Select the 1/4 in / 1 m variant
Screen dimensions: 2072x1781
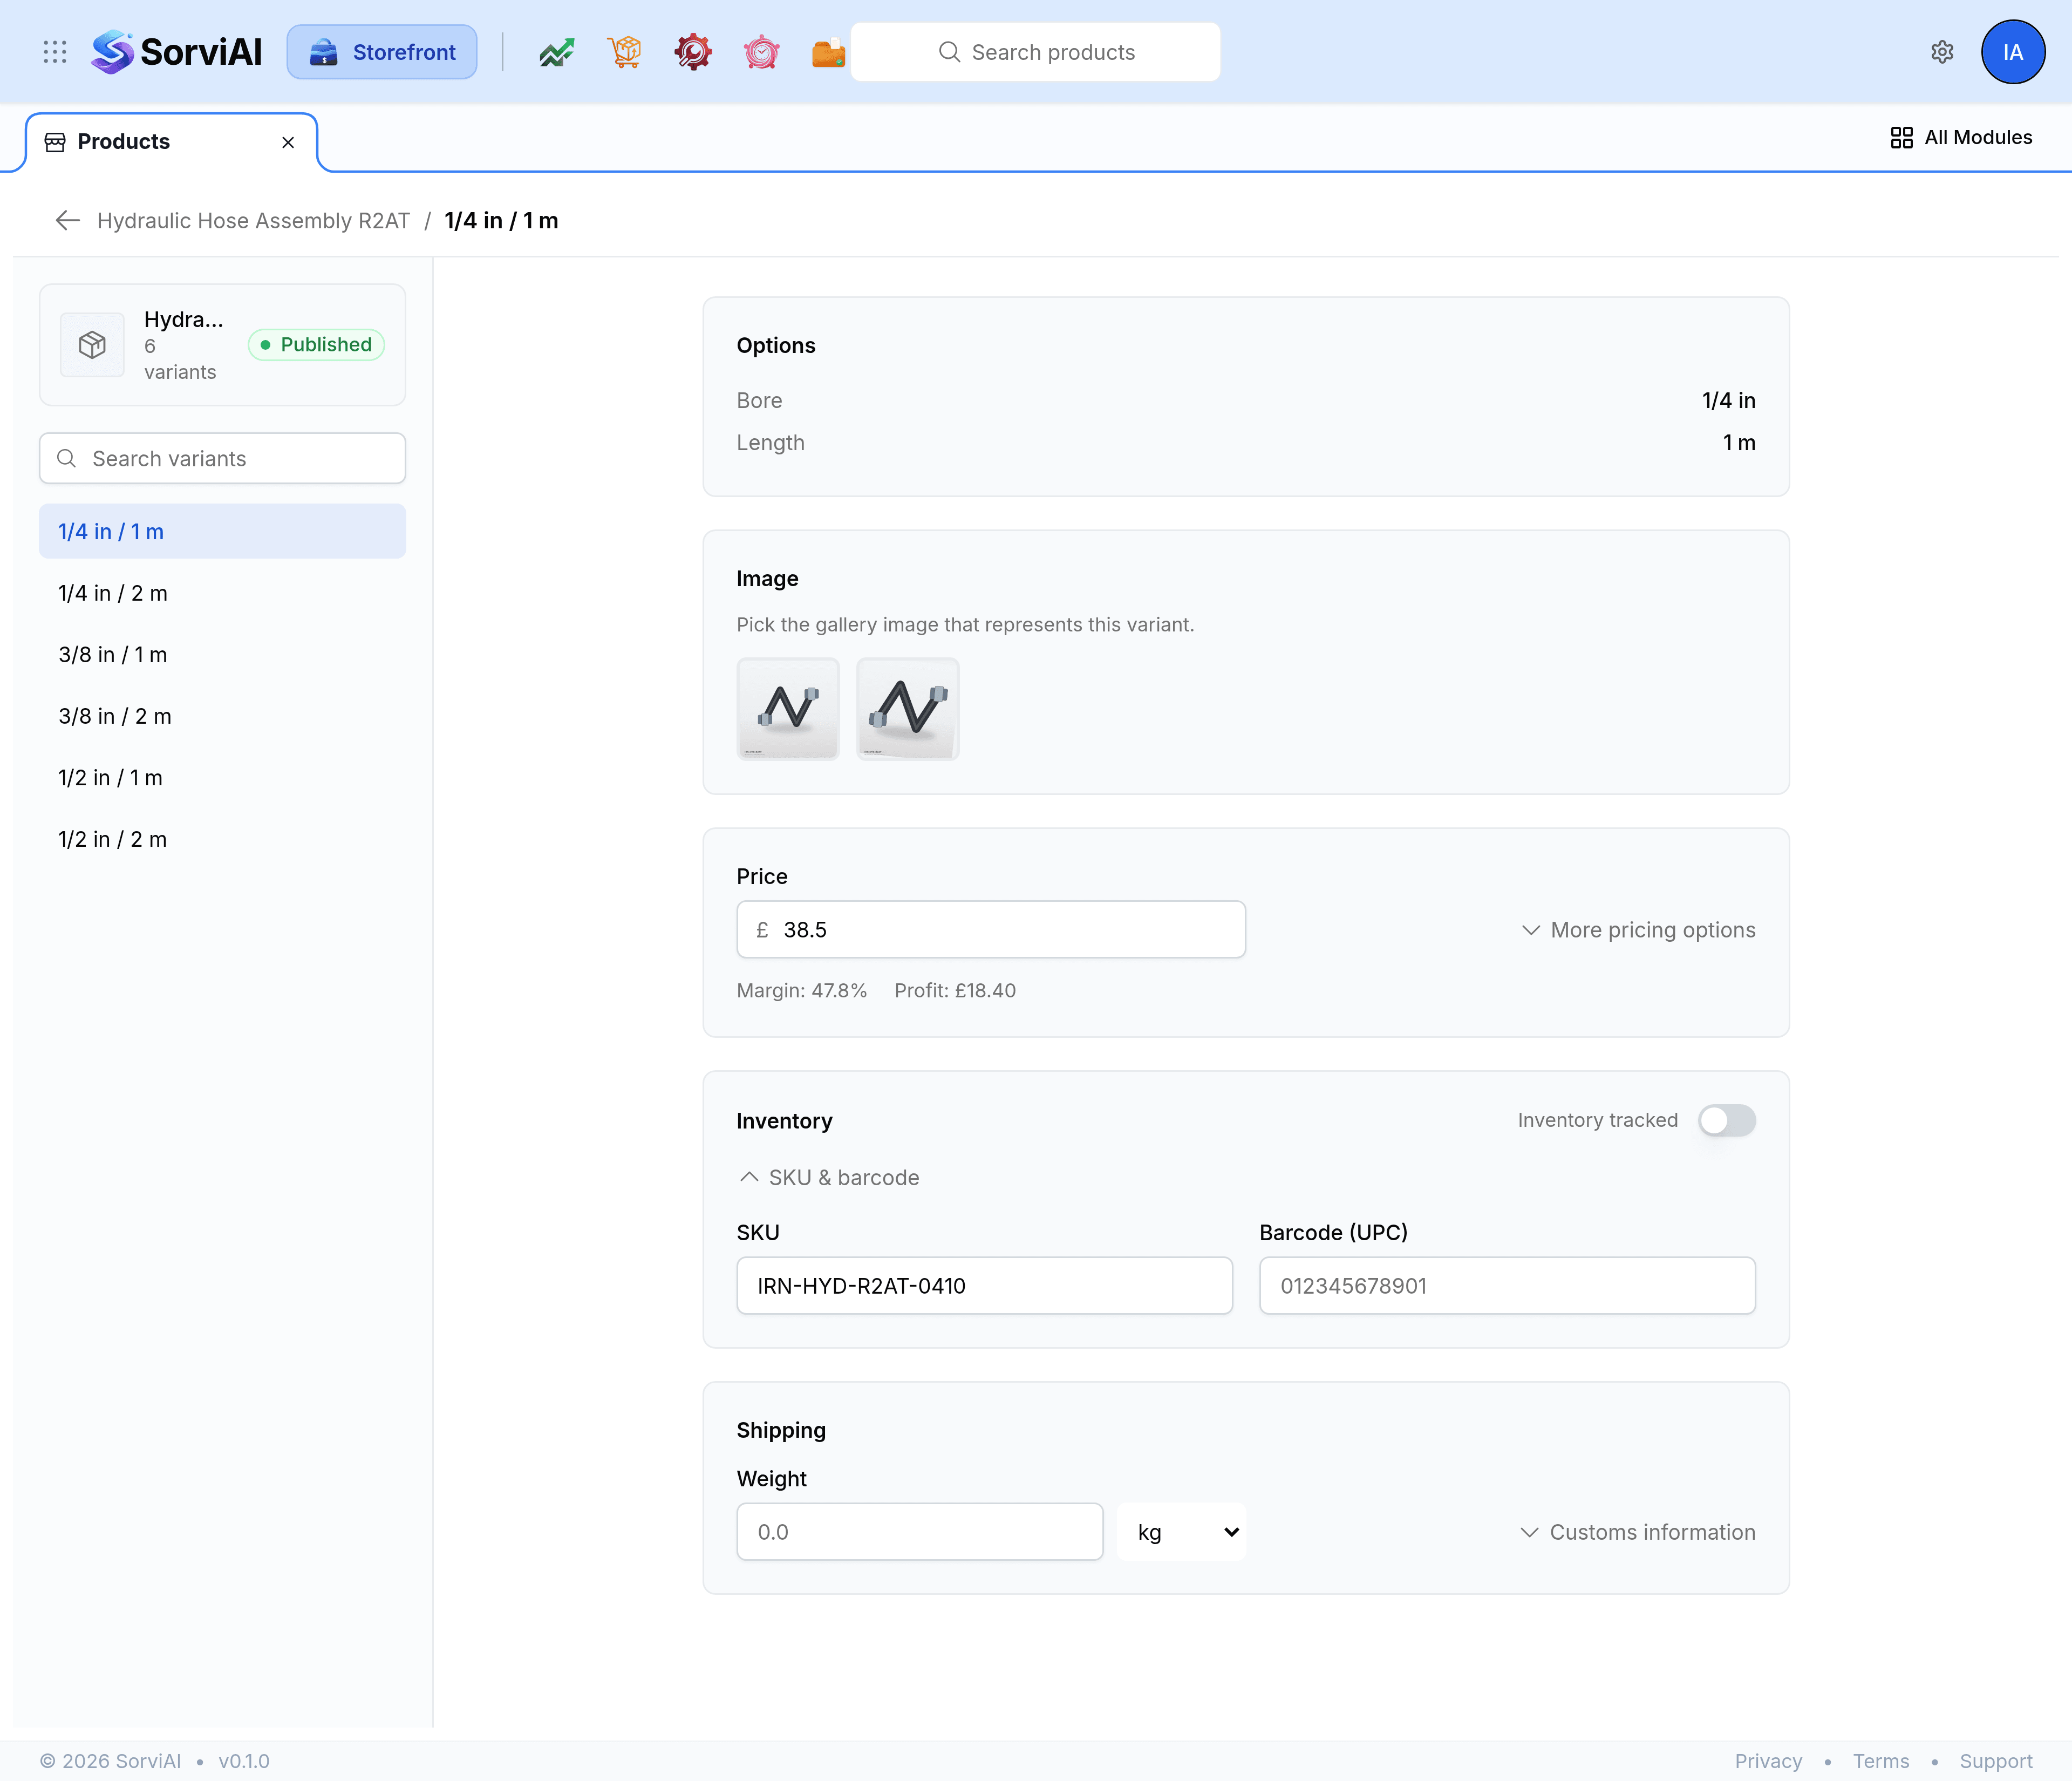point(222,531)
